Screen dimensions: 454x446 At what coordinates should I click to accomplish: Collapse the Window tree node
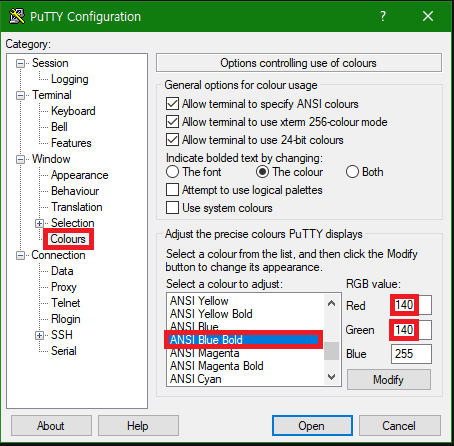click(21, 159)
